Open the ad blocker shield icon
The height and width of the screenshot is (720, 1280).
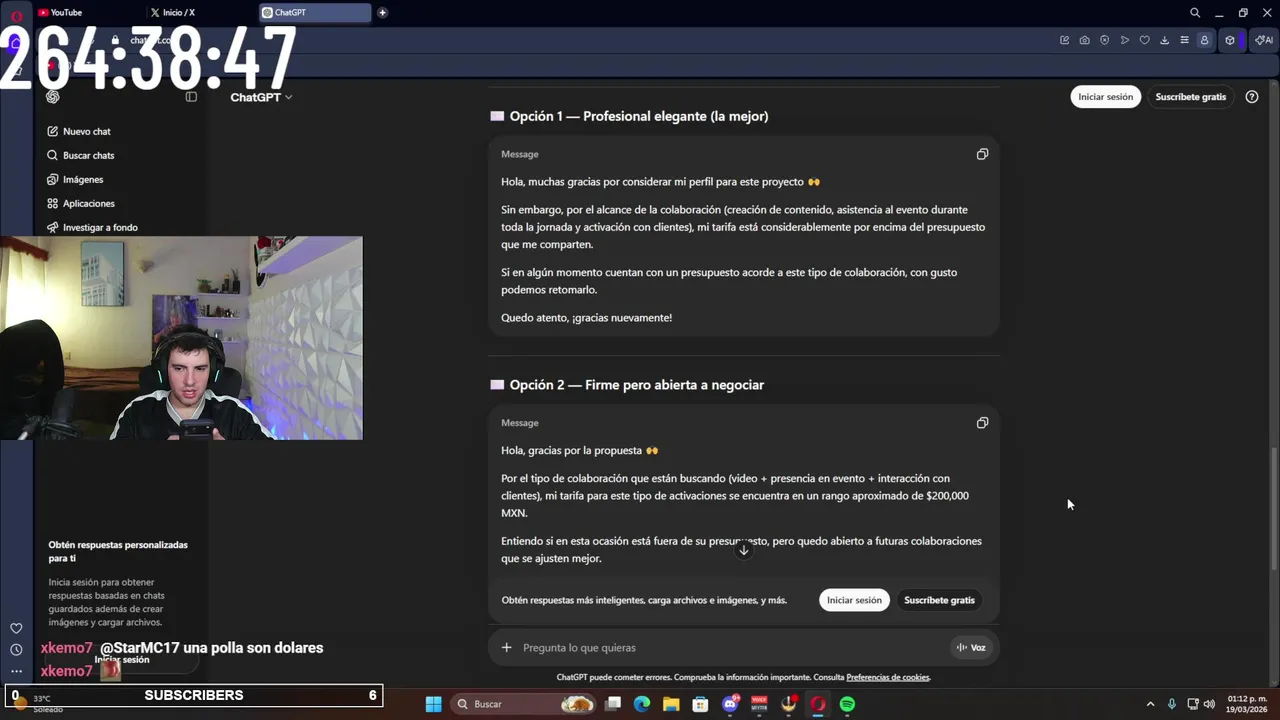[x=1104, y=40]
